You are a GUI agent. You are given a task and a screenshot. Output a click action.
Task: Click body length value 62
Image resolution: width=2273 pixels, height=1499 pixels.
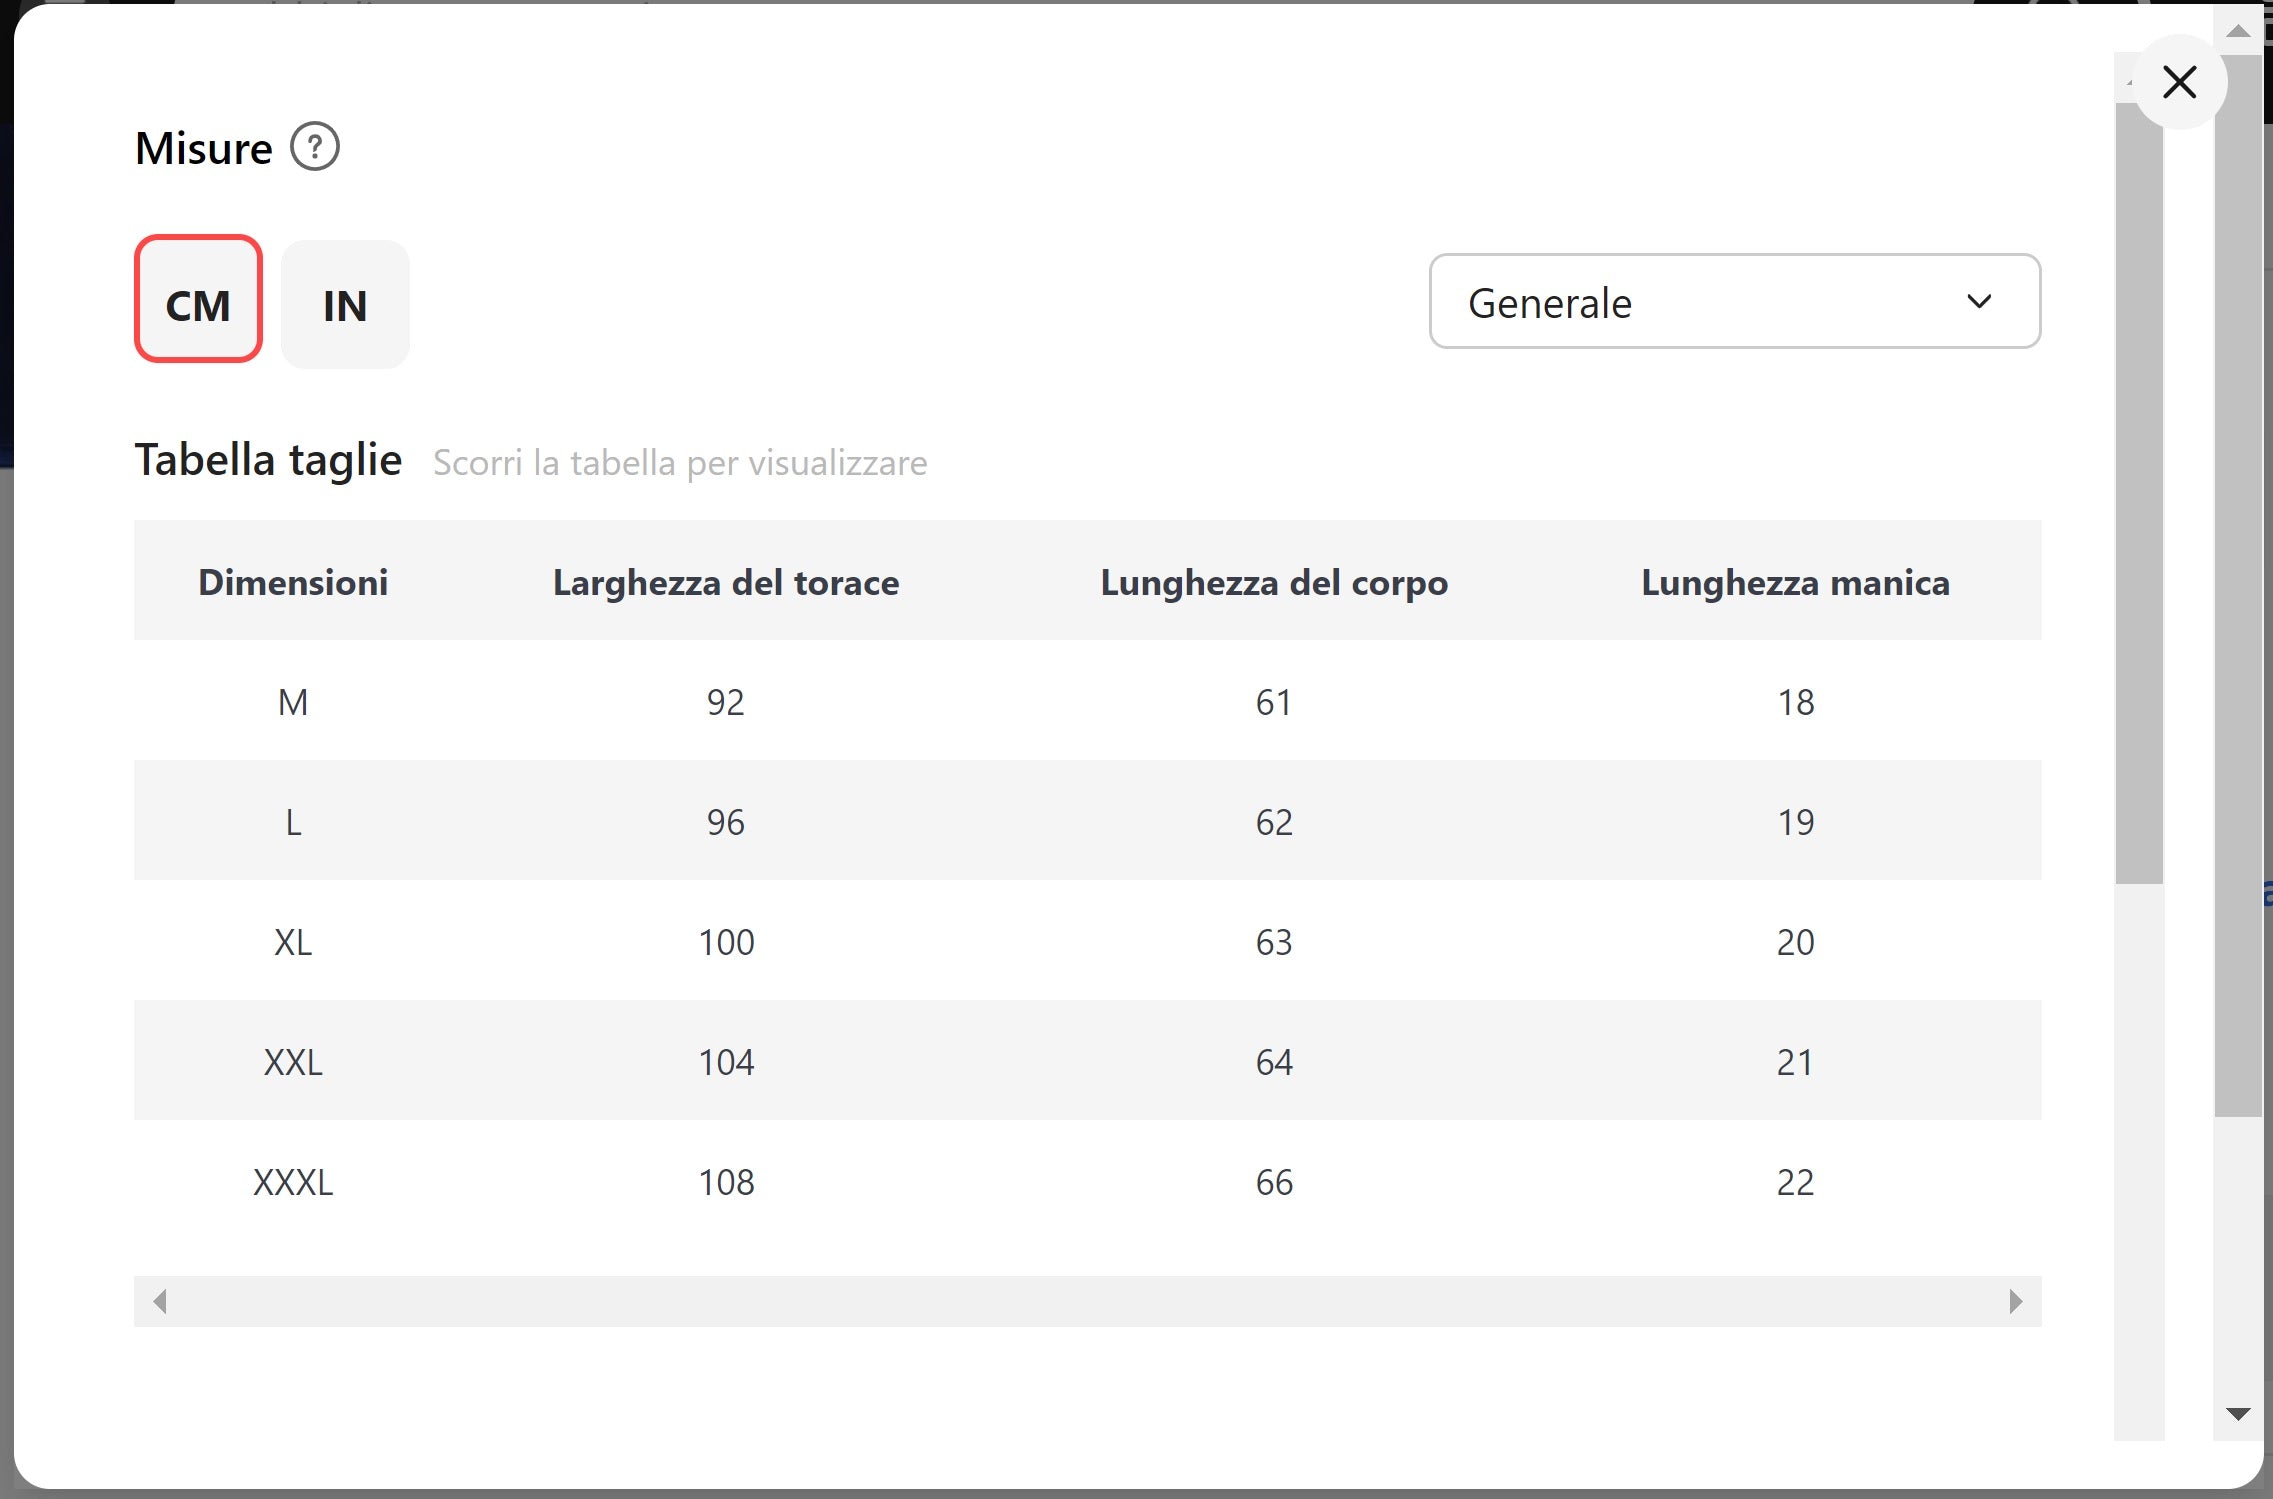1274,822
